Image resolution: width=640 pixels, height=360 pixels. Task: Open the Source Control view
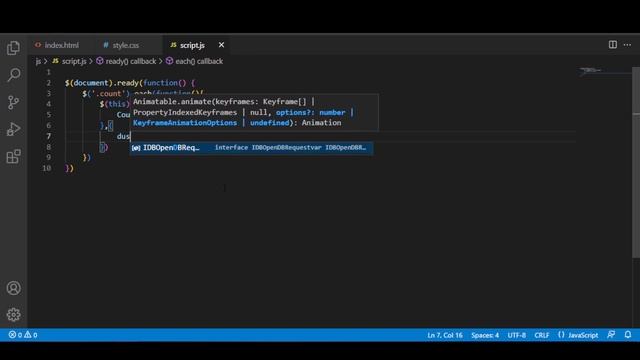(13, 102)
